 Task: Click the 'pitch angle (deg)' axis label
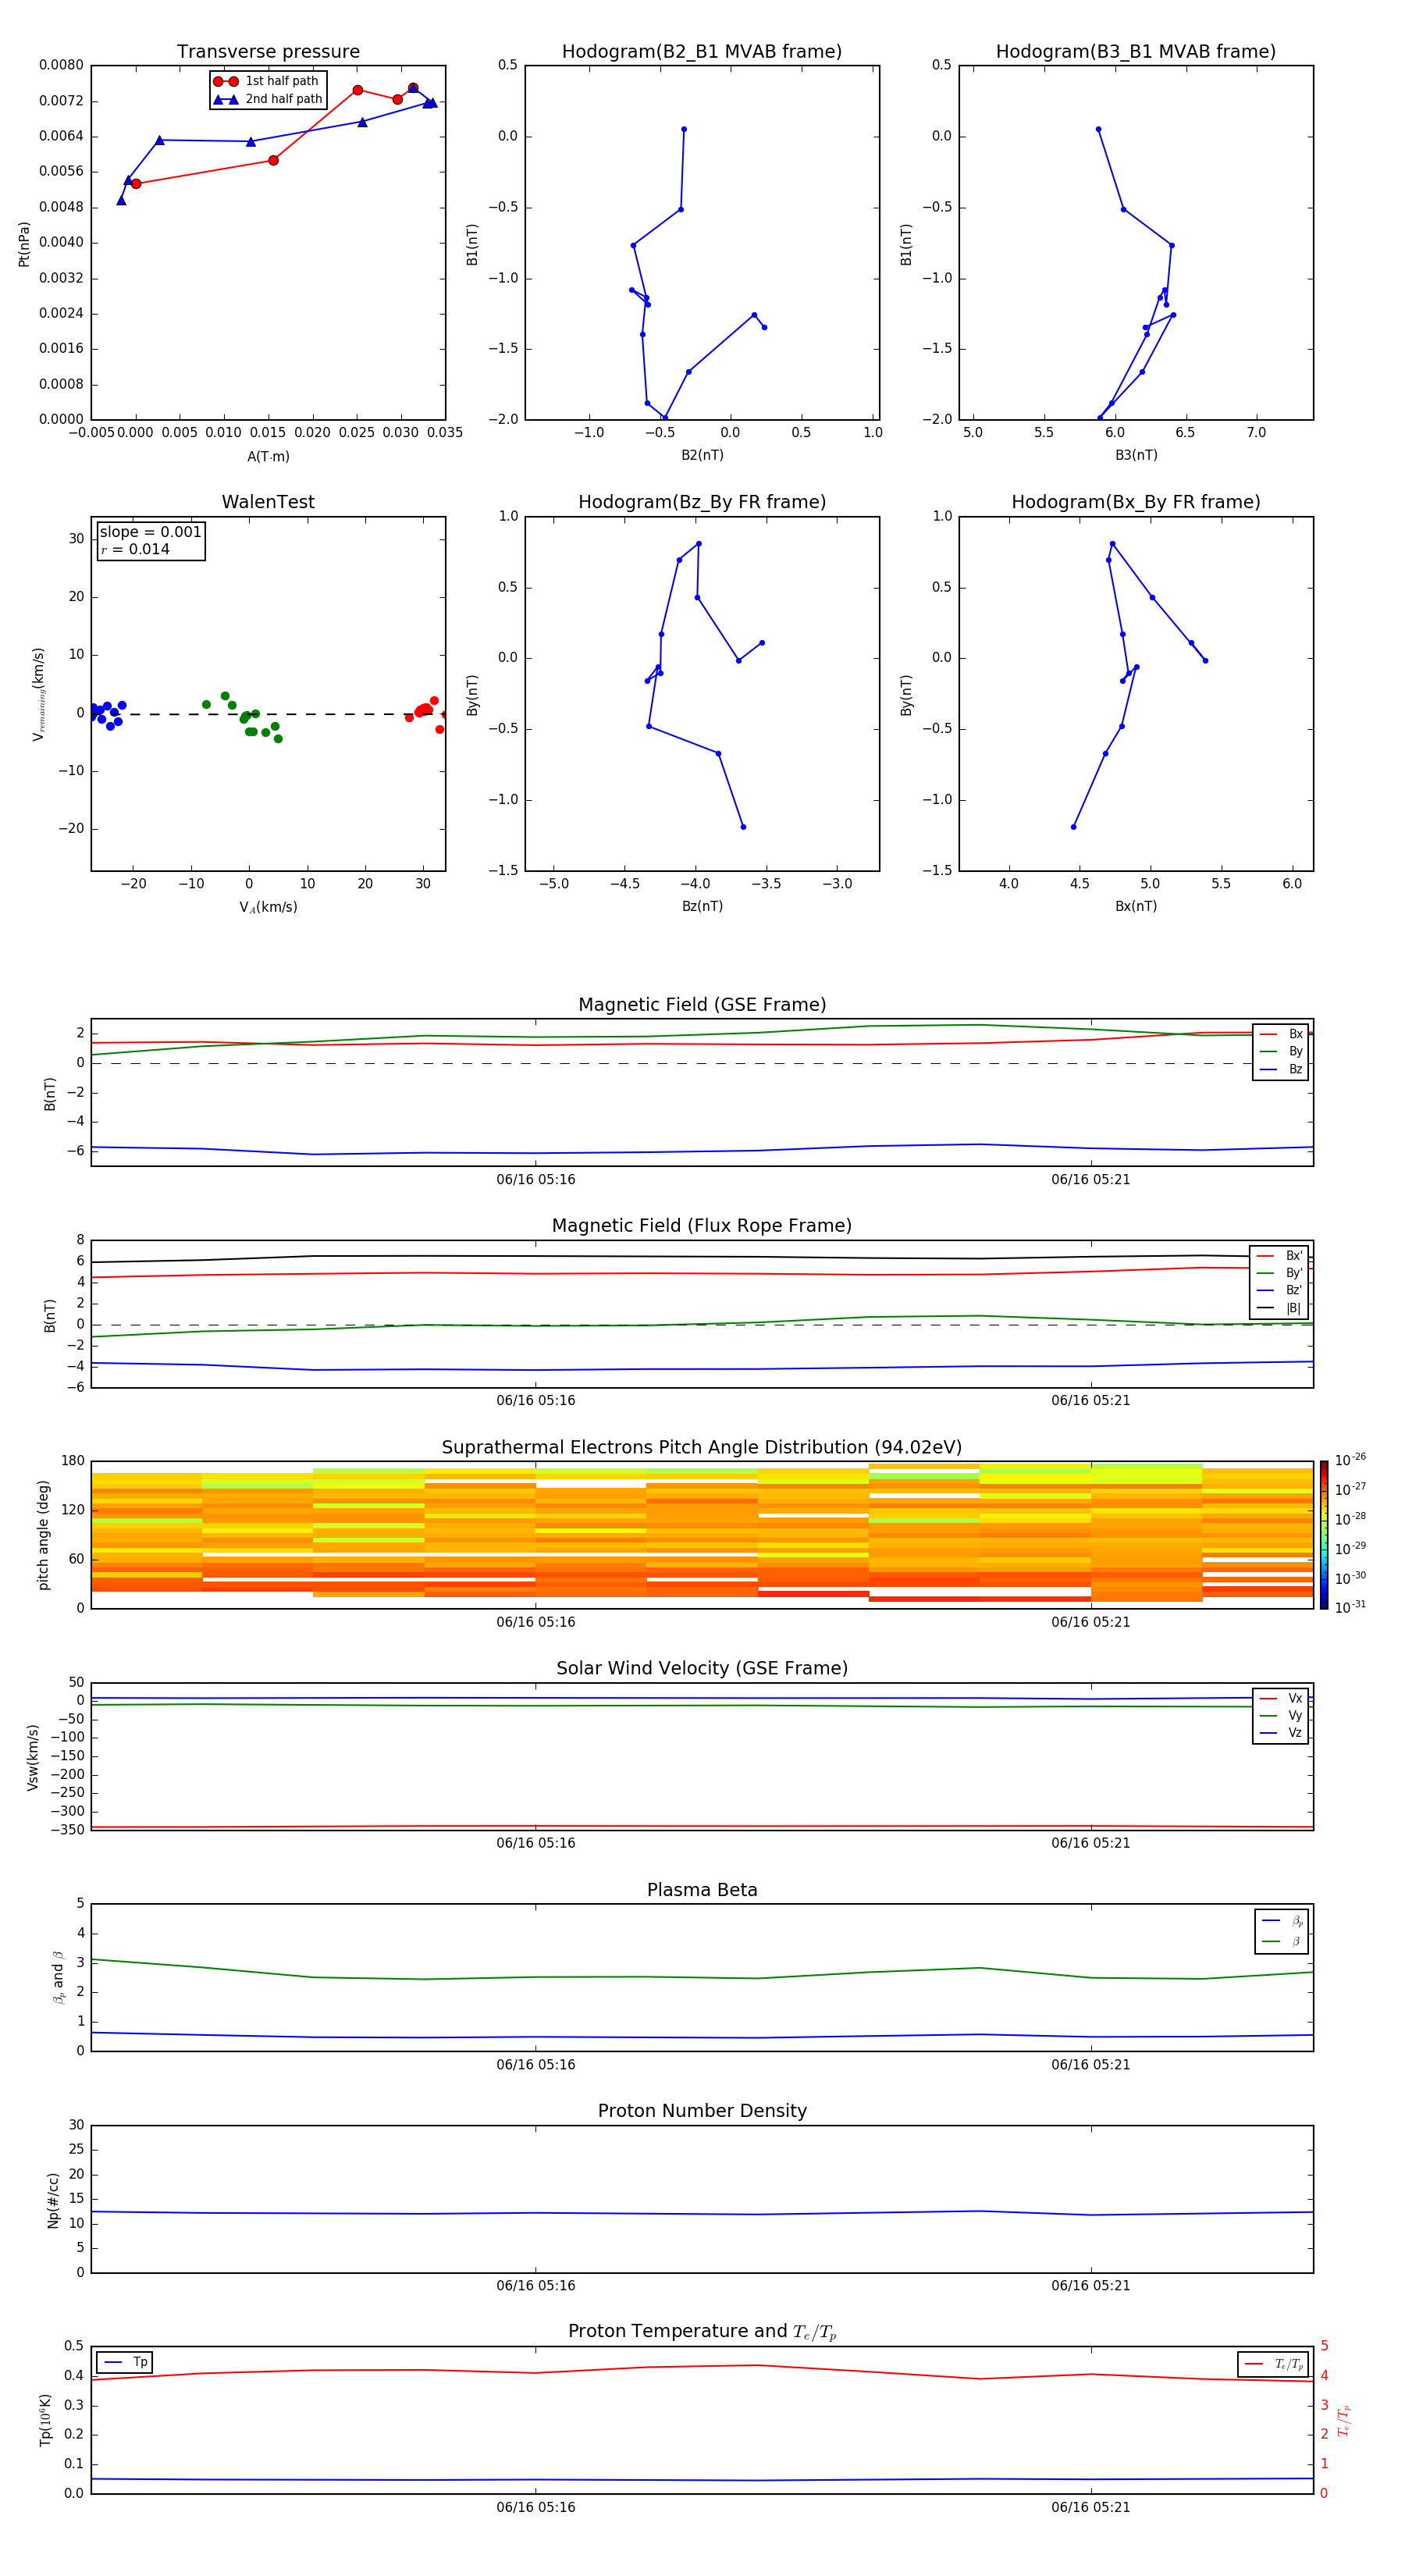(x=43, y=1535)
